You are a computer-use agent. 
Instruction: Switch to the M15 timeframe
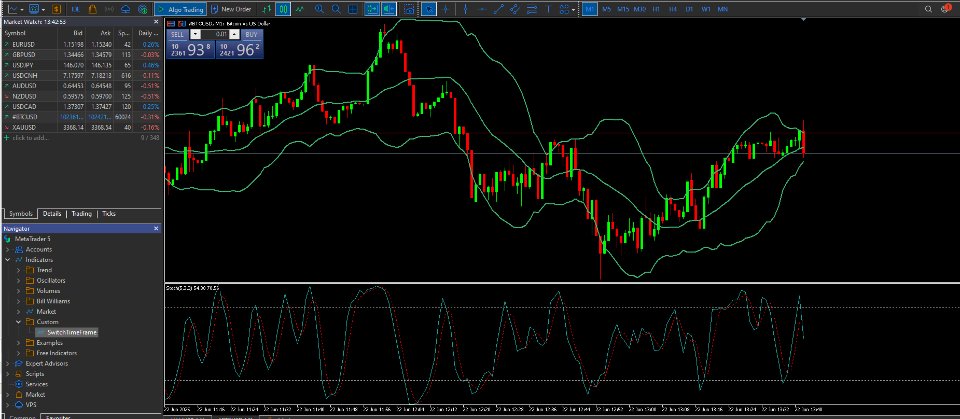point(623,9)
